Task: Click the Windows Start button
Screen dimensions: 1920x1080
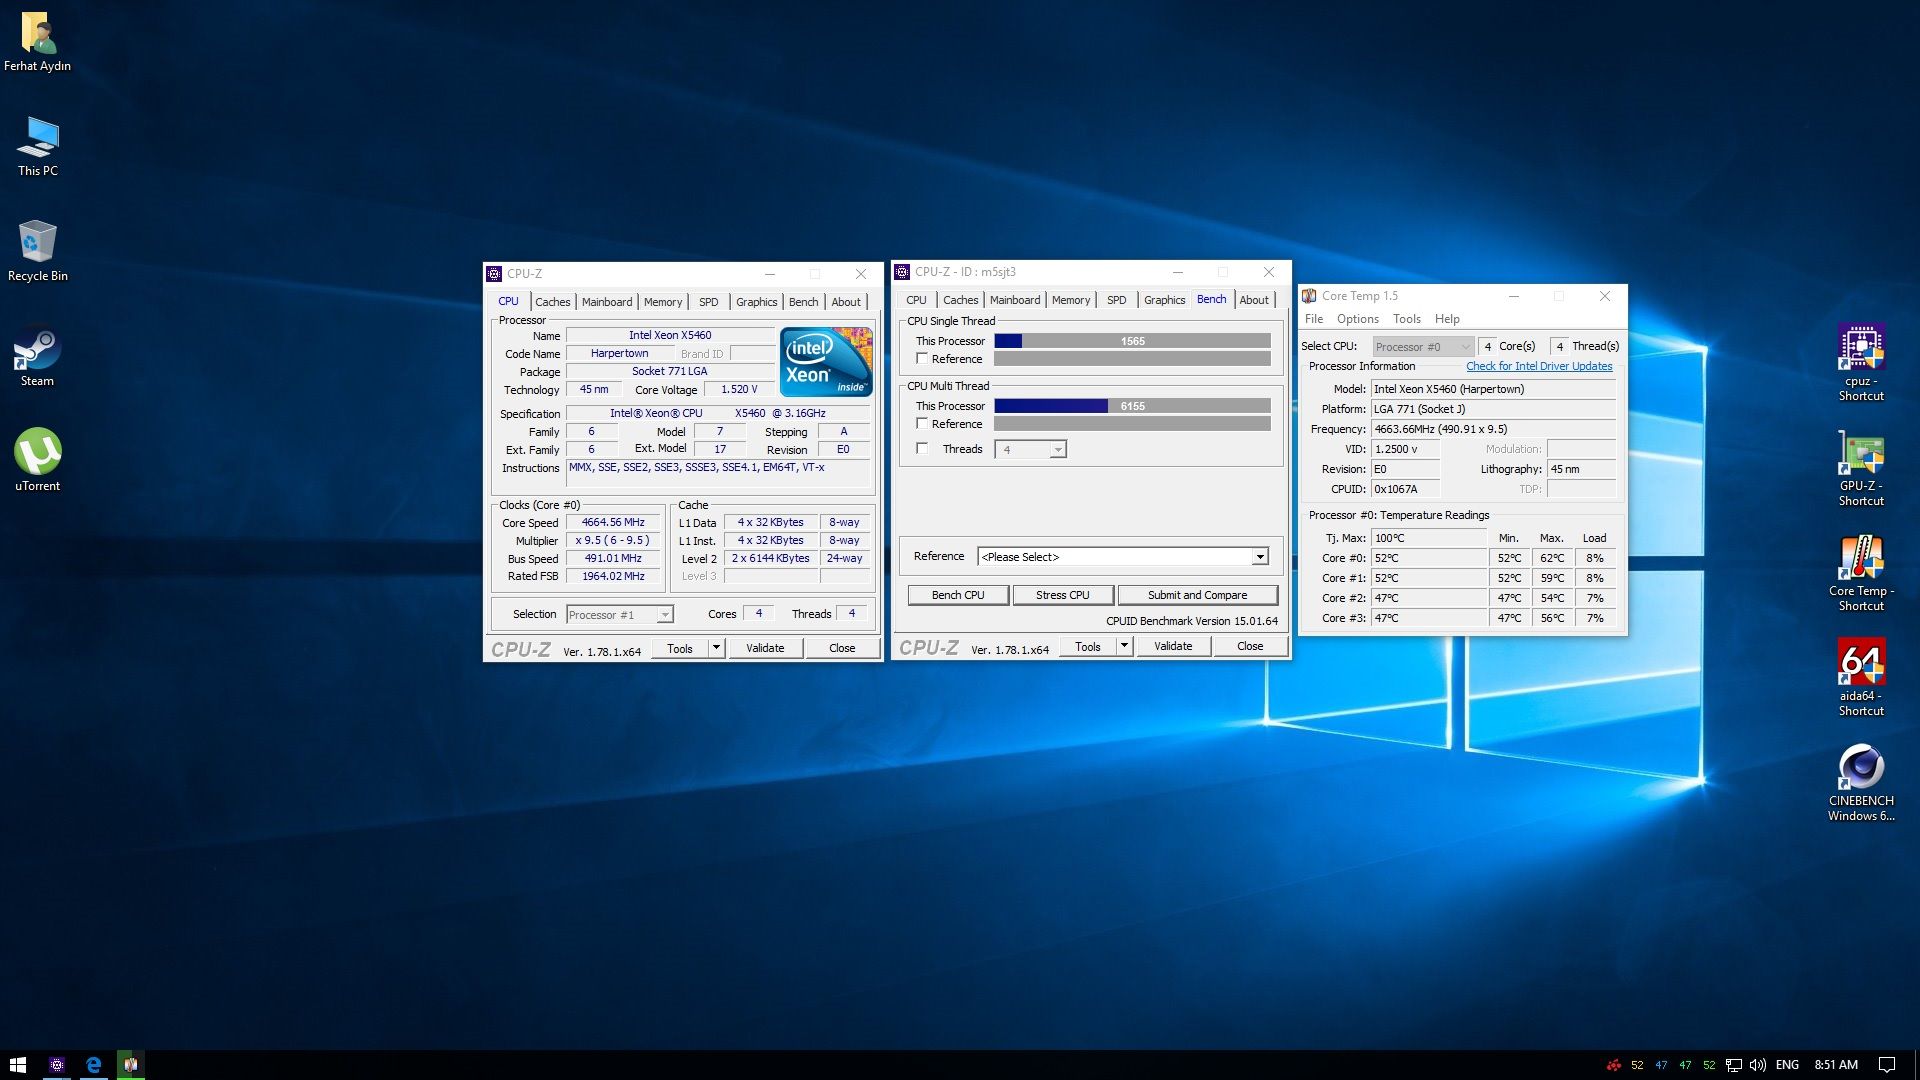Action: click(x=17, y=1065)
